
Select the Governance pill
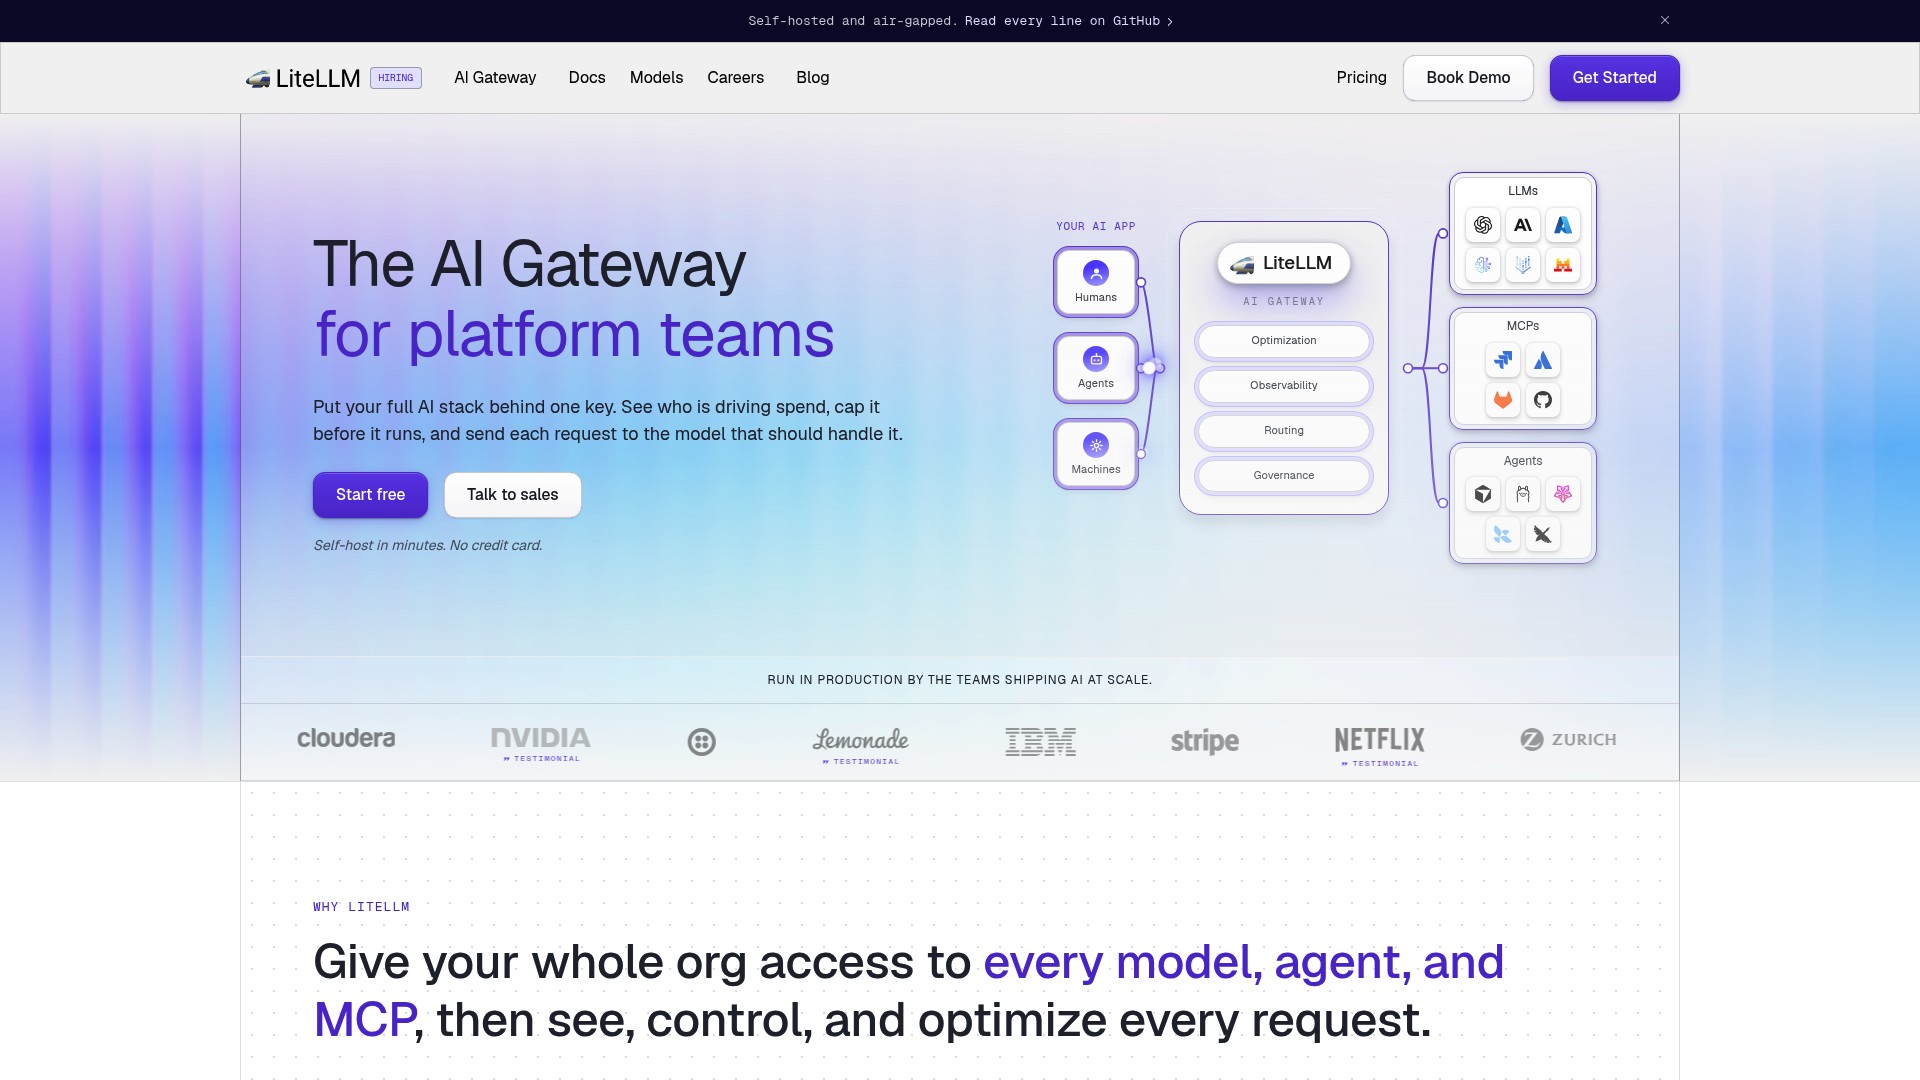(1284, 476)
